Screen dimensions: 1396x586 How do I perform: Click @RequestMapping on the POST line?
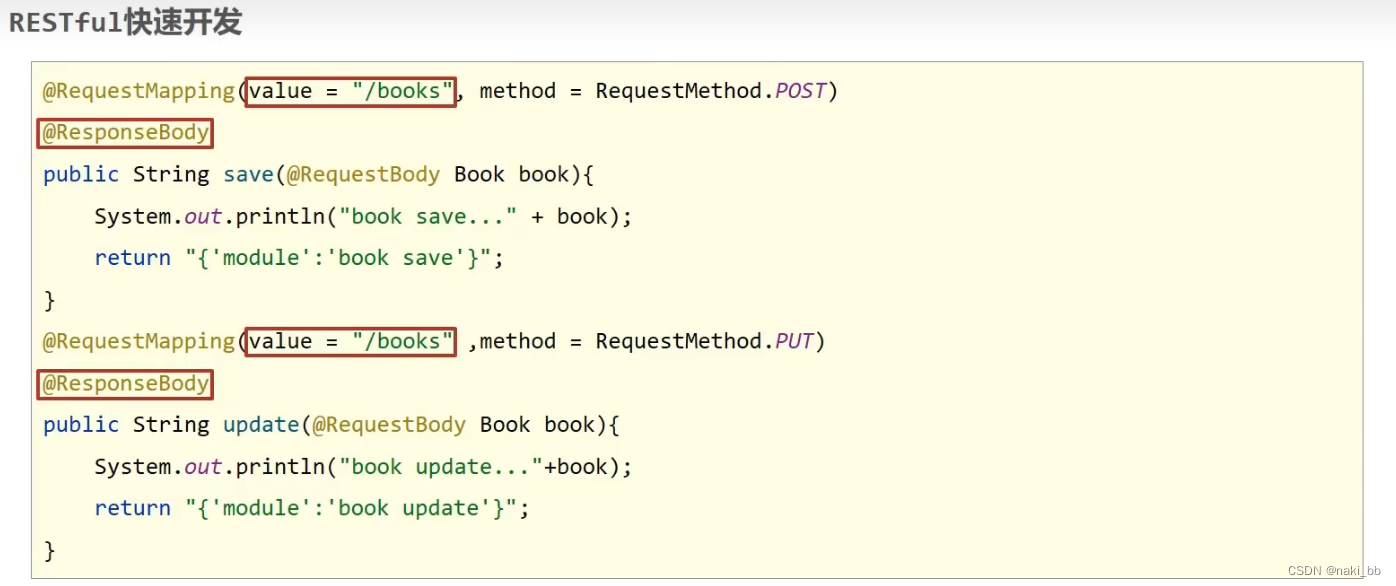coord(138,91)
